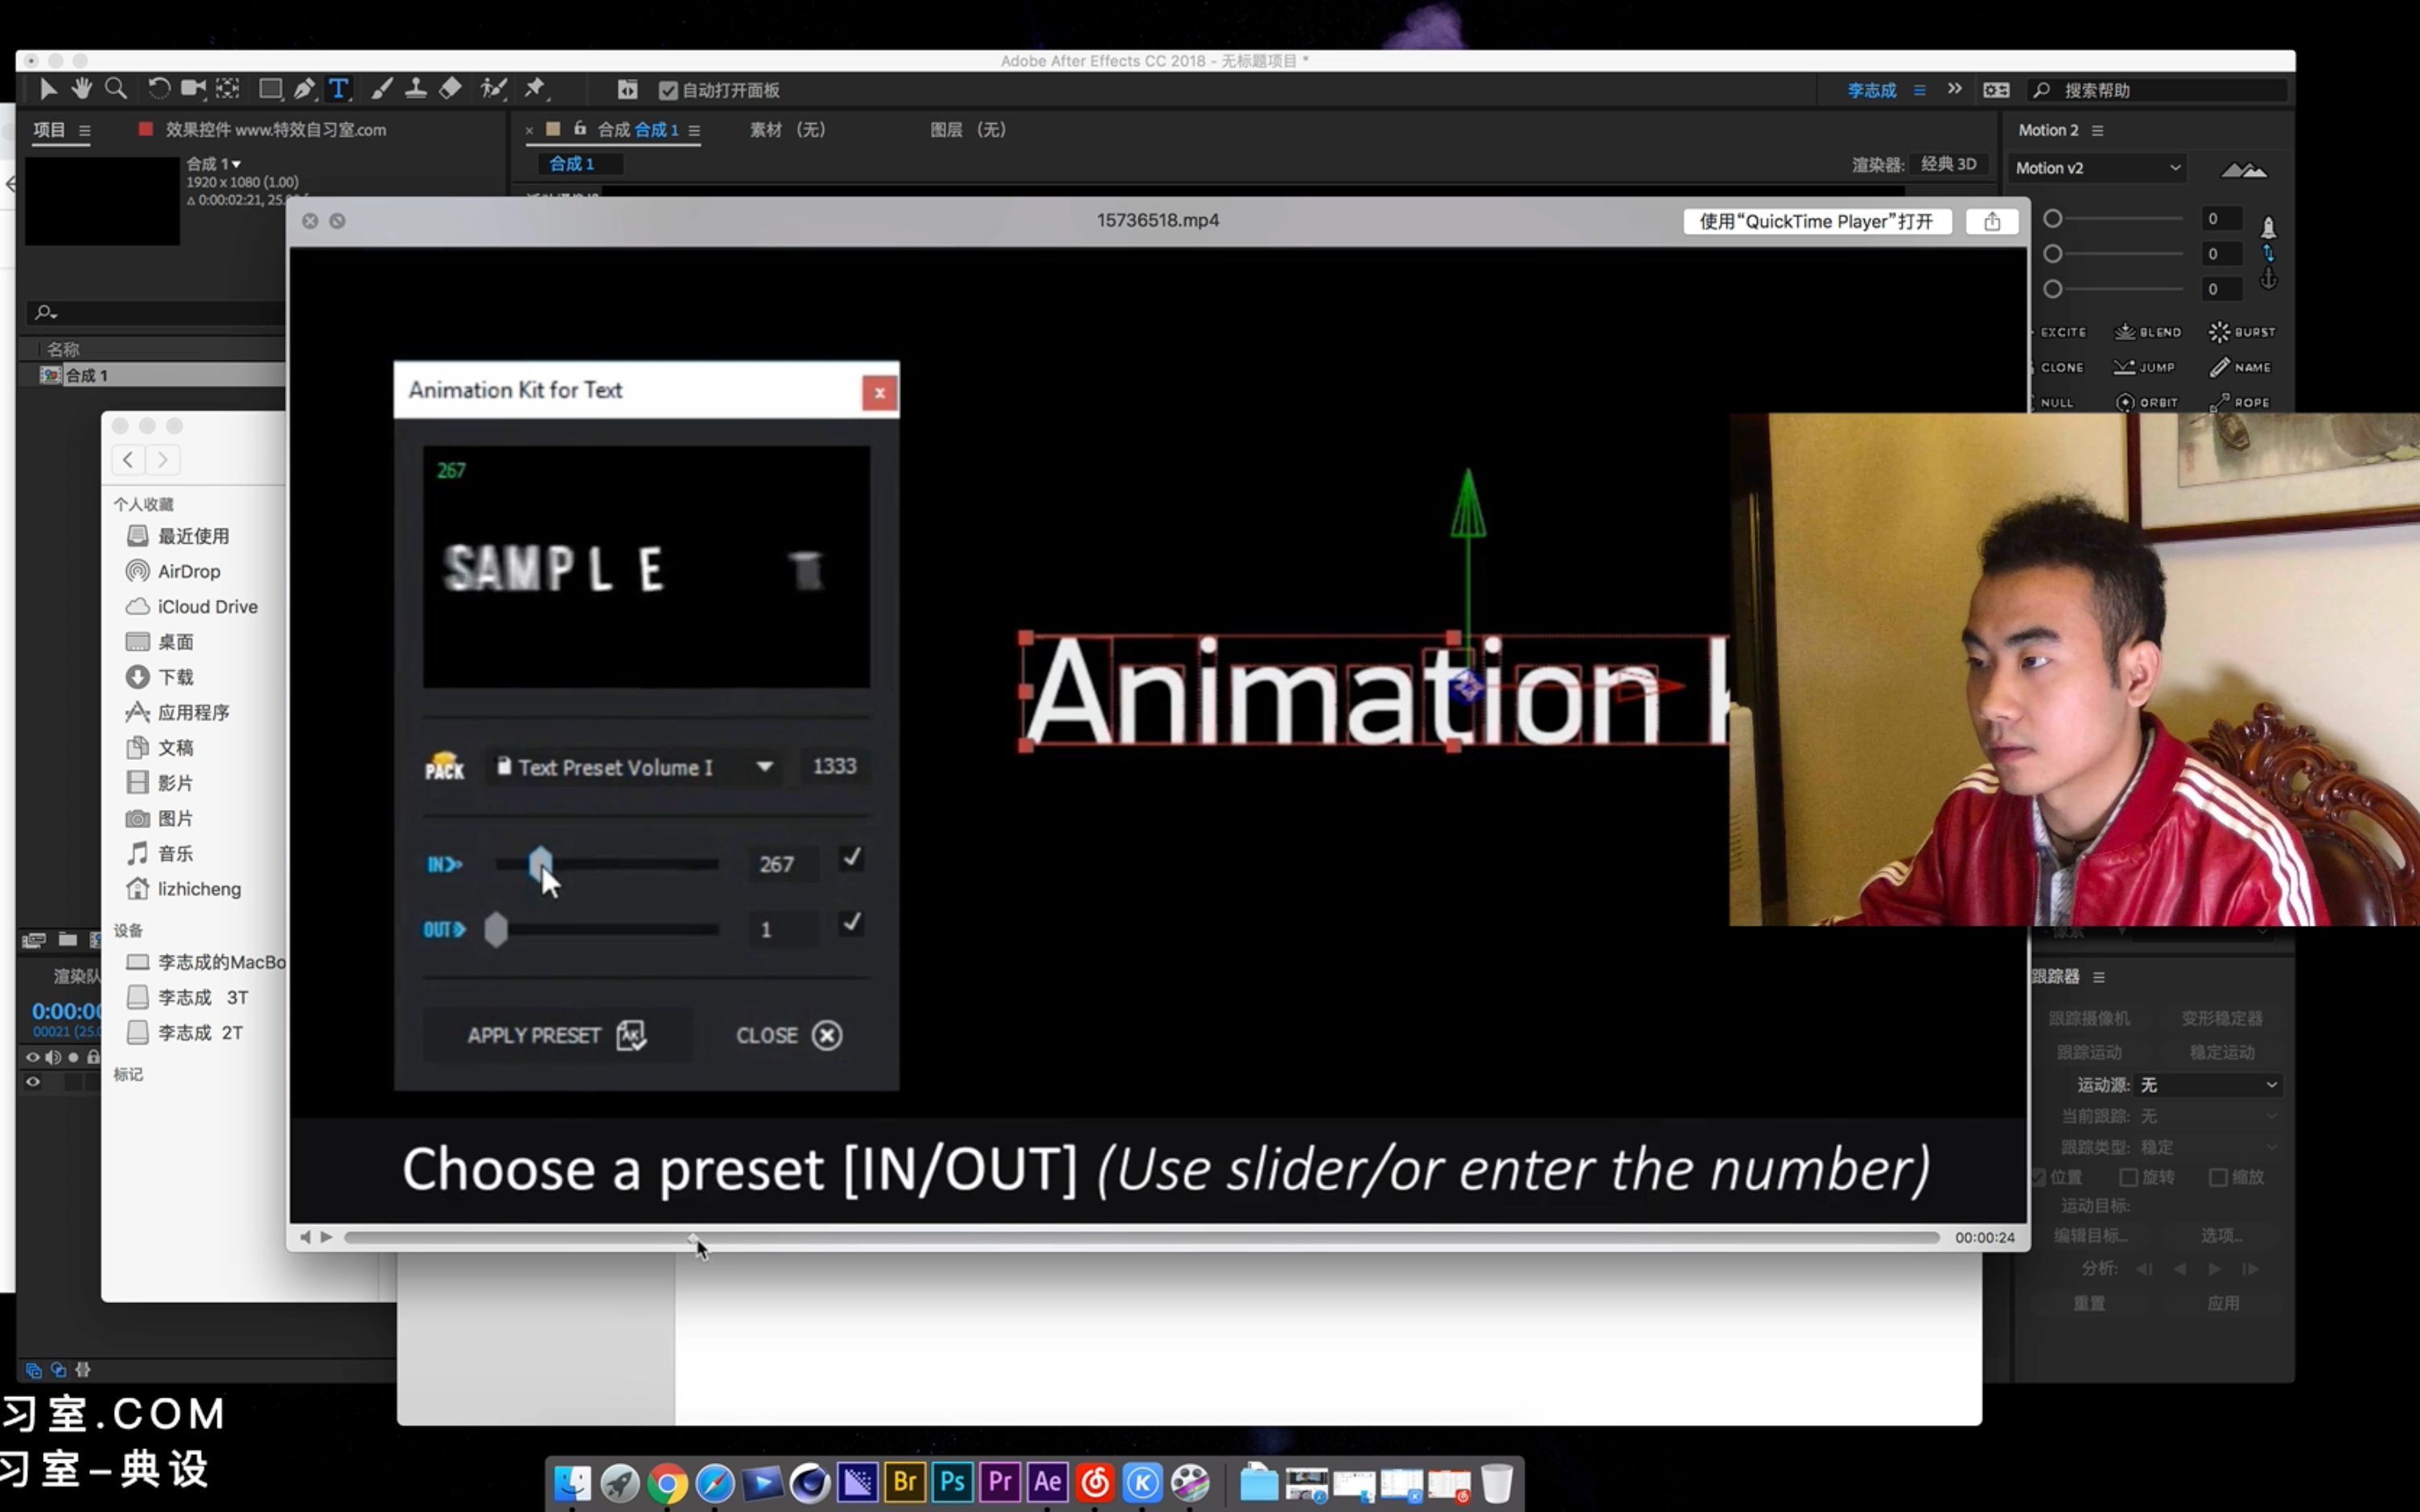
Task: Open Premiere Pro from the dock
Action: 999,1481
